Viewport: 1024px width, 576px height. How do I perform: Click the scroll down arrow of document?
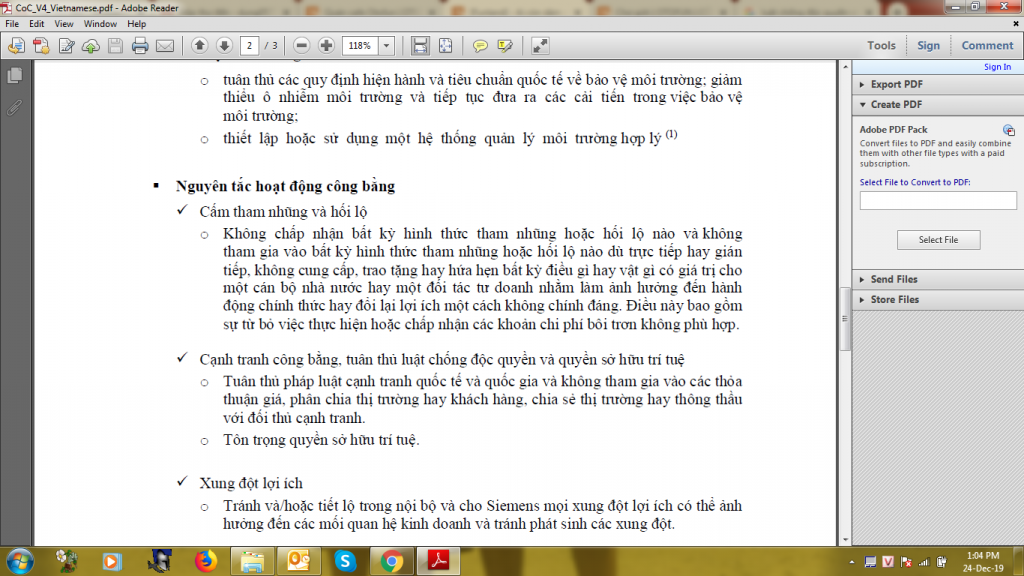pyautogui.click(x=845, y=540)
